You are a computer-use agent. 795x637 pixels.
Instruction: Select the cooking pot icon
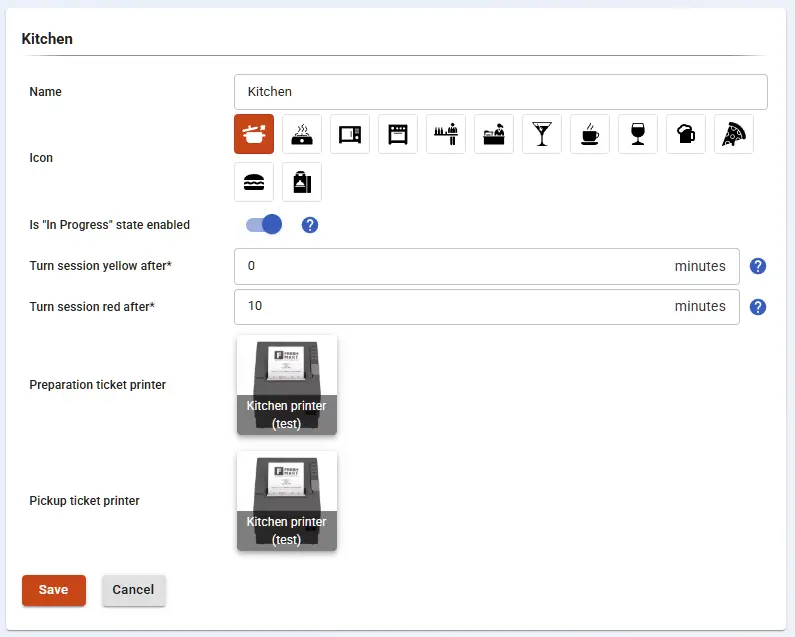254,134
